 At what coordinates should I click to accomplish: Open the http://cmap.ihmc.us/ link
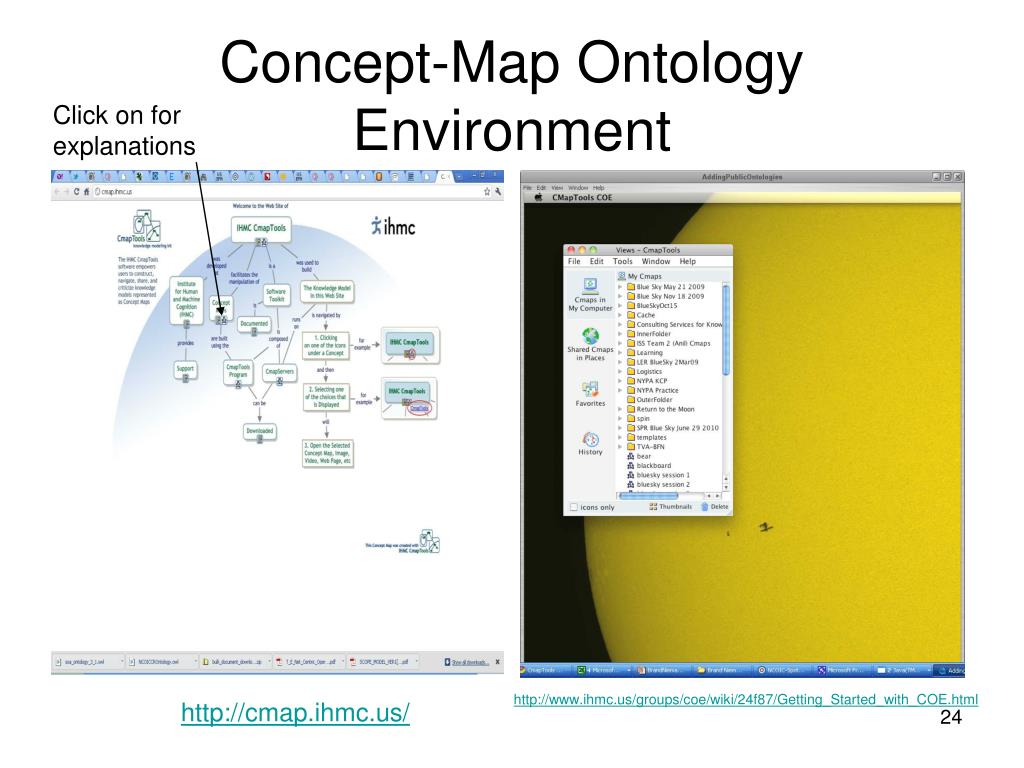tap(295, 712)
